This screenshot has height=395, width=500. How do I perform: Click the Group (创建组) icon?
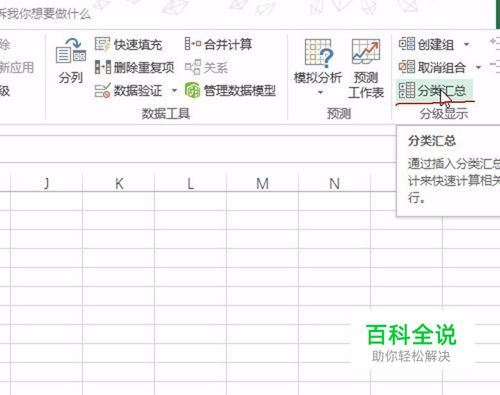tap(407, 44)
